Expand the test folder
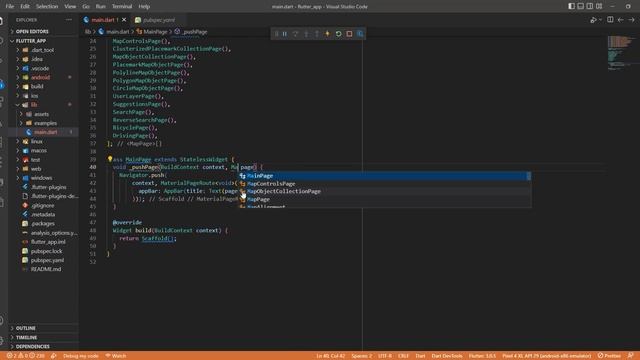The image size is (640, 360). 43,160
